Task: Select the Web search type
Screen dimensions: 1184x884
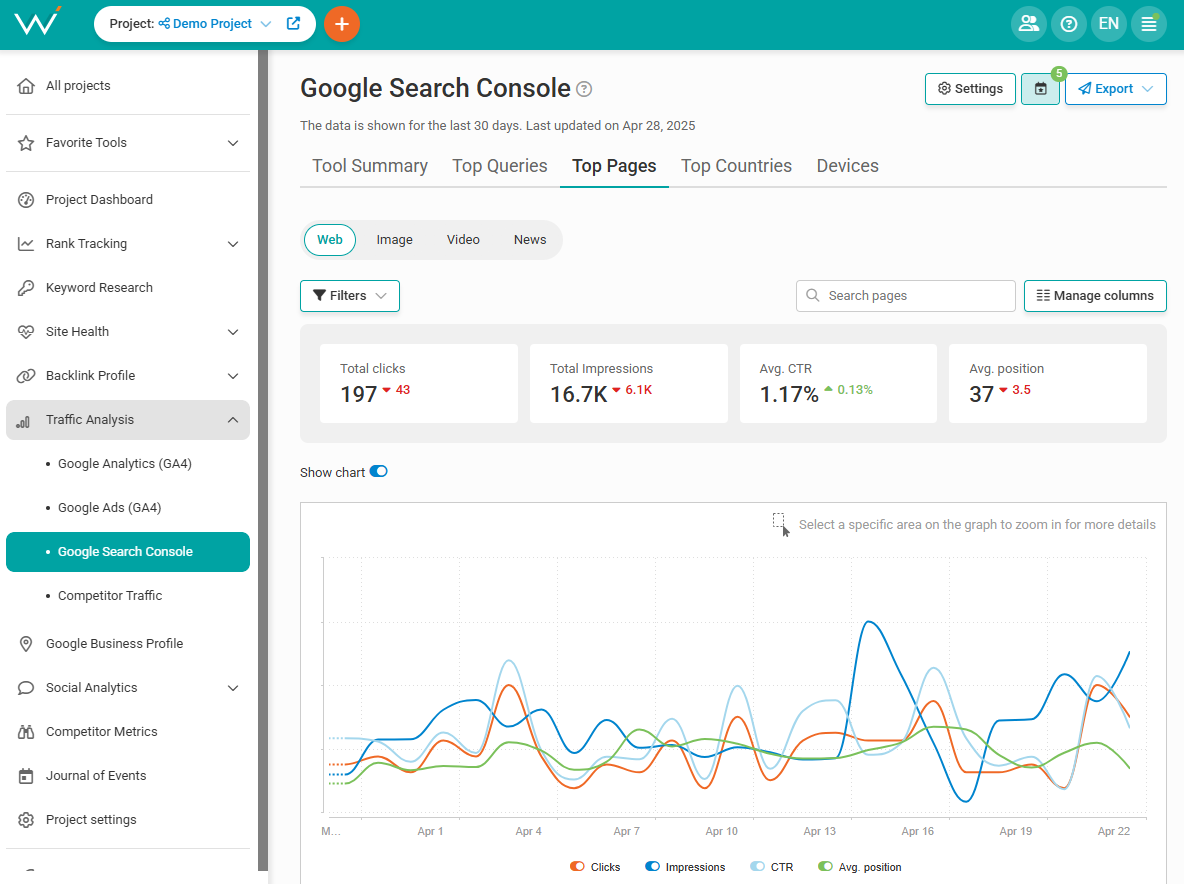Action: (x=329, y=240)
